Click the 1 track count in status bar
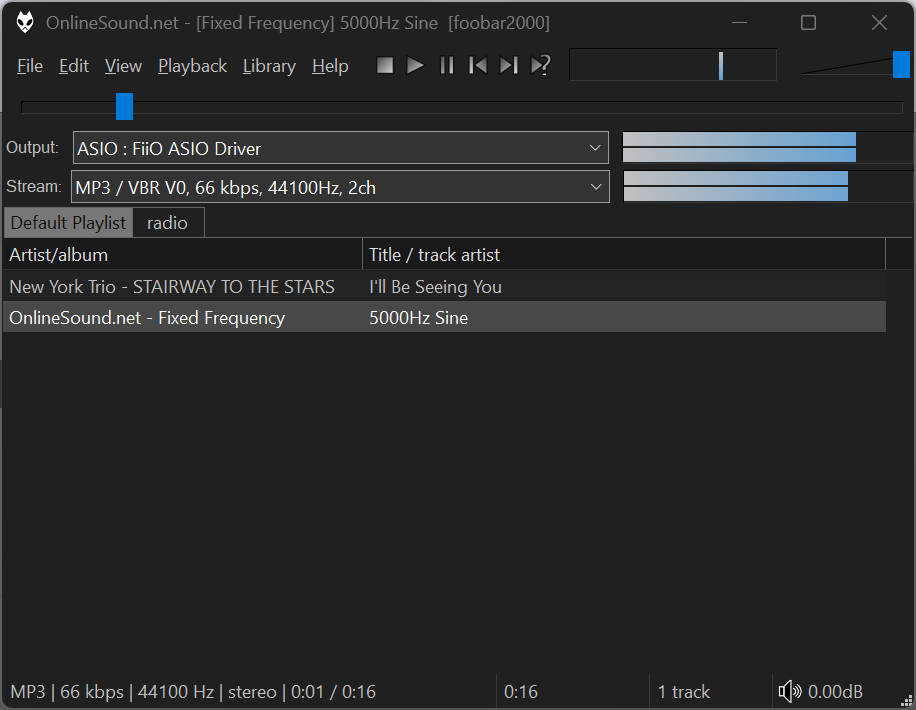 point(683,692)
